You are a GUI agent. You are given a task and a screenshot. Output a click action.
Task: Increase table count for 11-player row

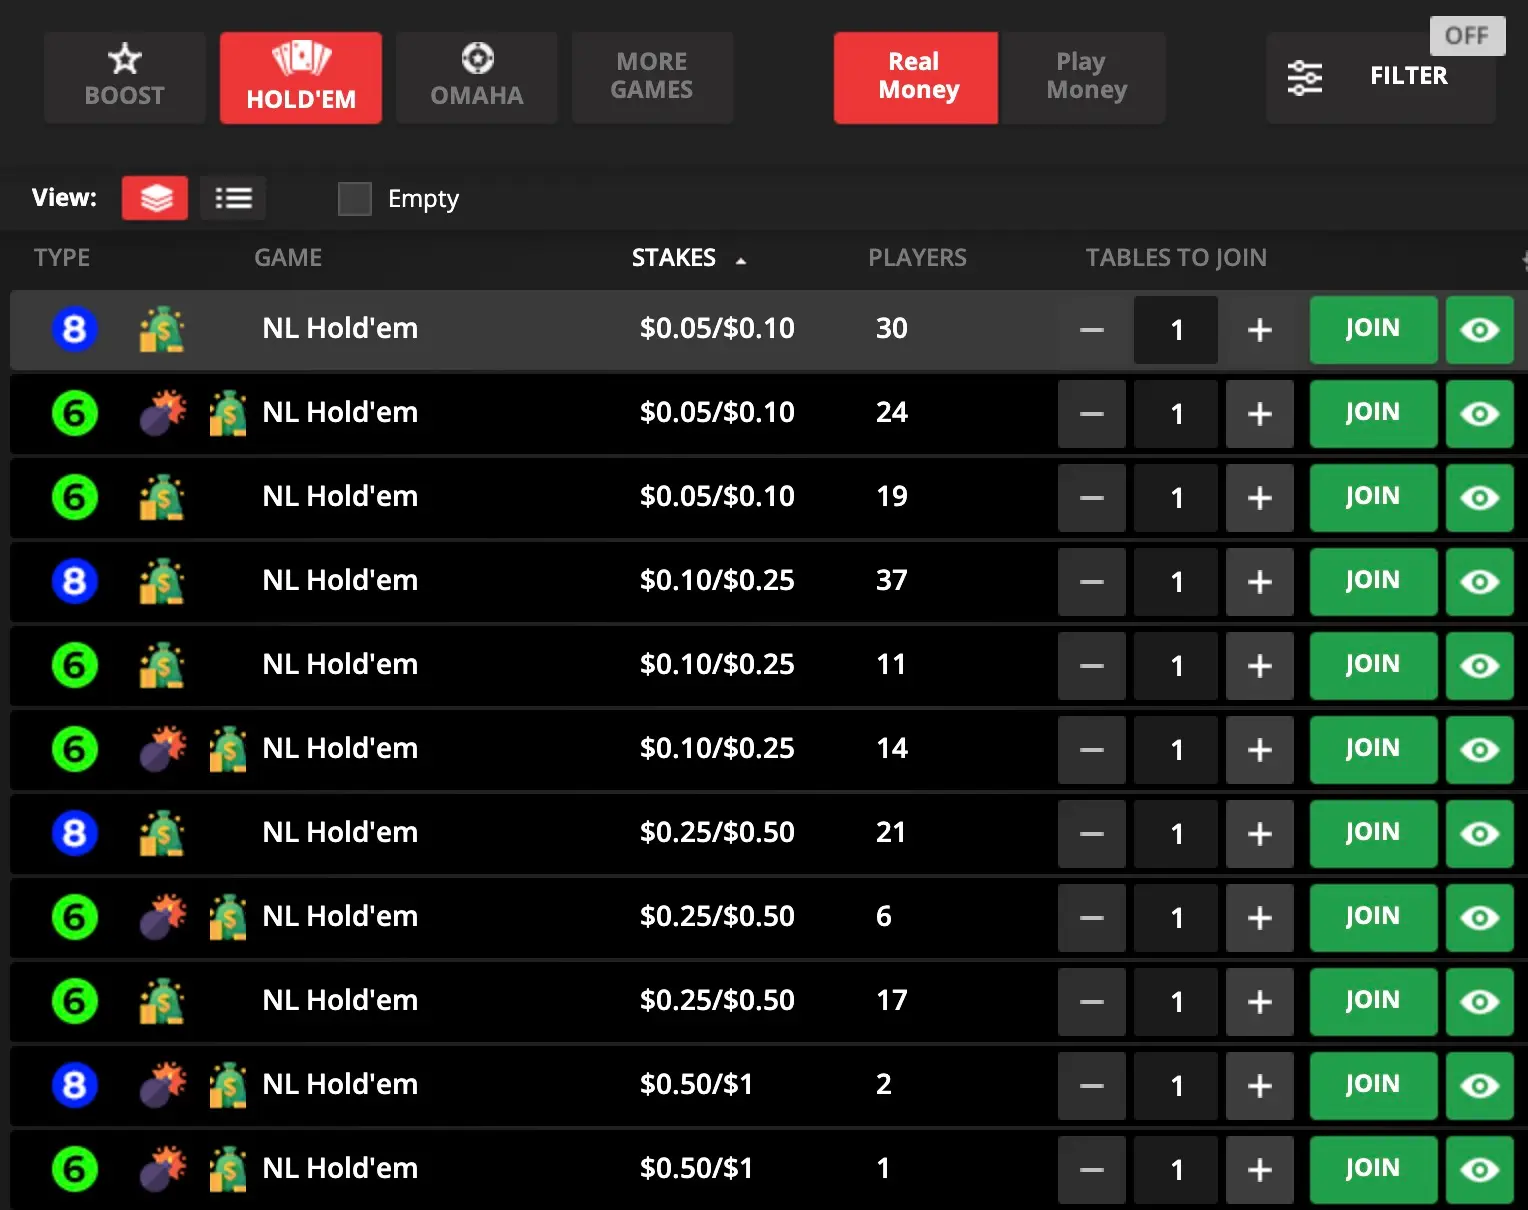(1260, 665)
